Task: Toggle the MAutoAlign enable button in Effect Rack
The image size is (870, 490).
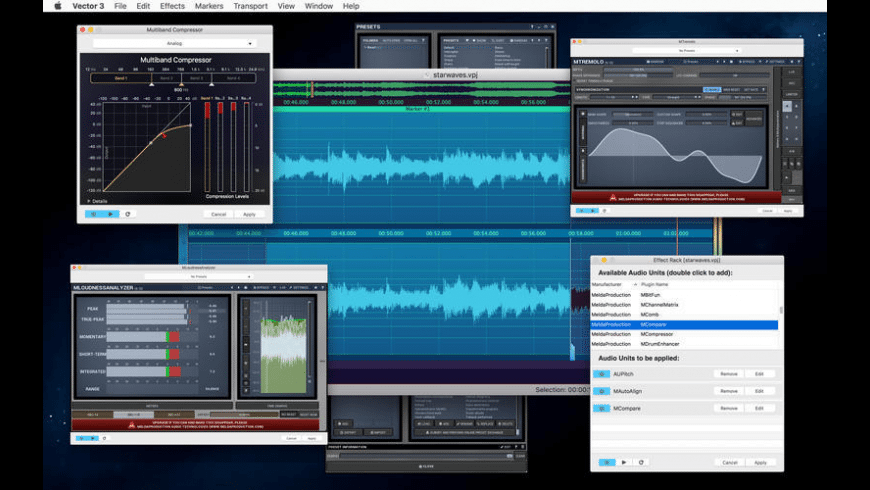Action: [601, 391]
